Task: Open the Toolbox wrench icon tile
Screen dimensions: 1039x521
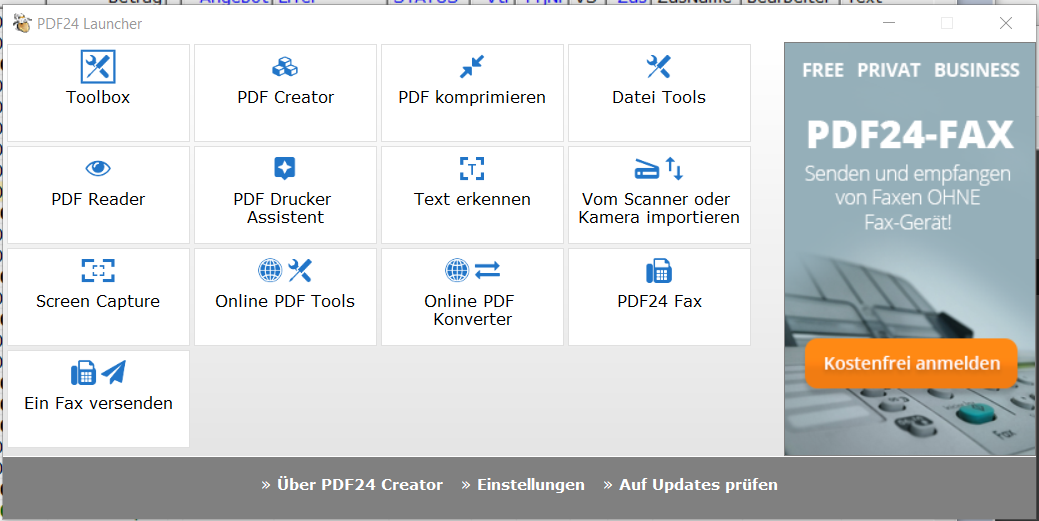Action: 98,67
